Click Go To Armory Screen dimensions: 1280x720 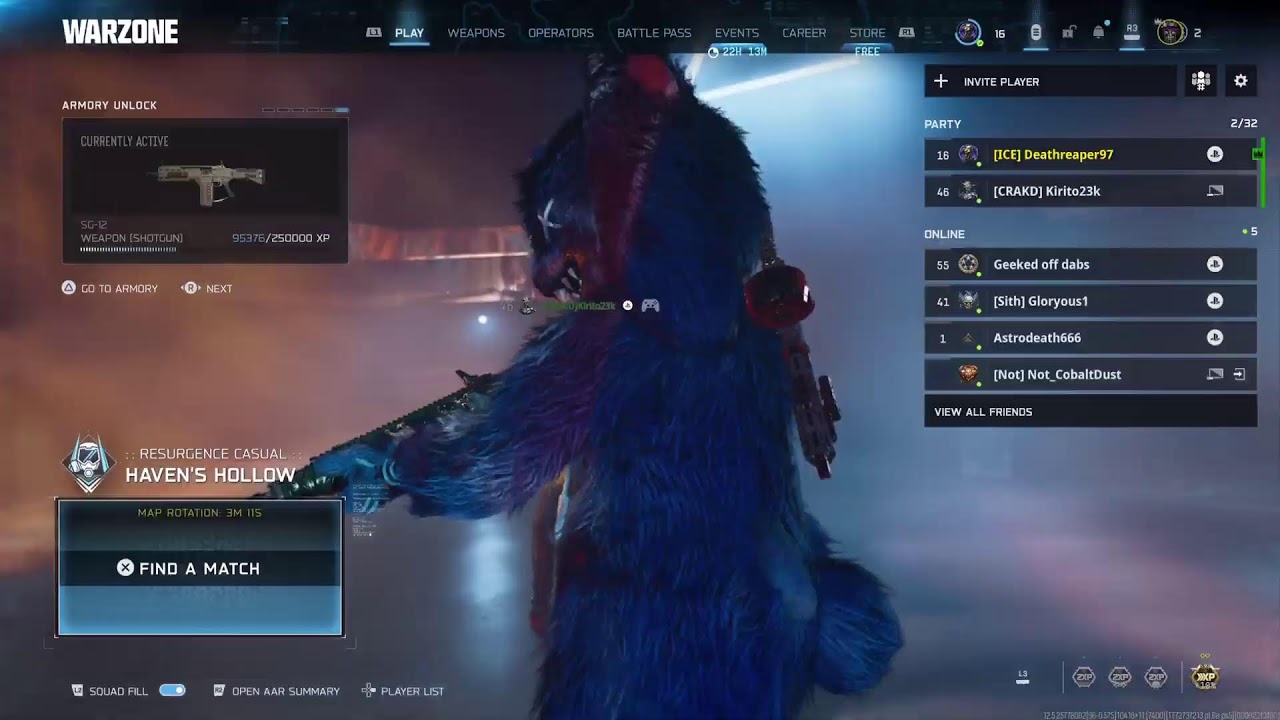(119, 289)
